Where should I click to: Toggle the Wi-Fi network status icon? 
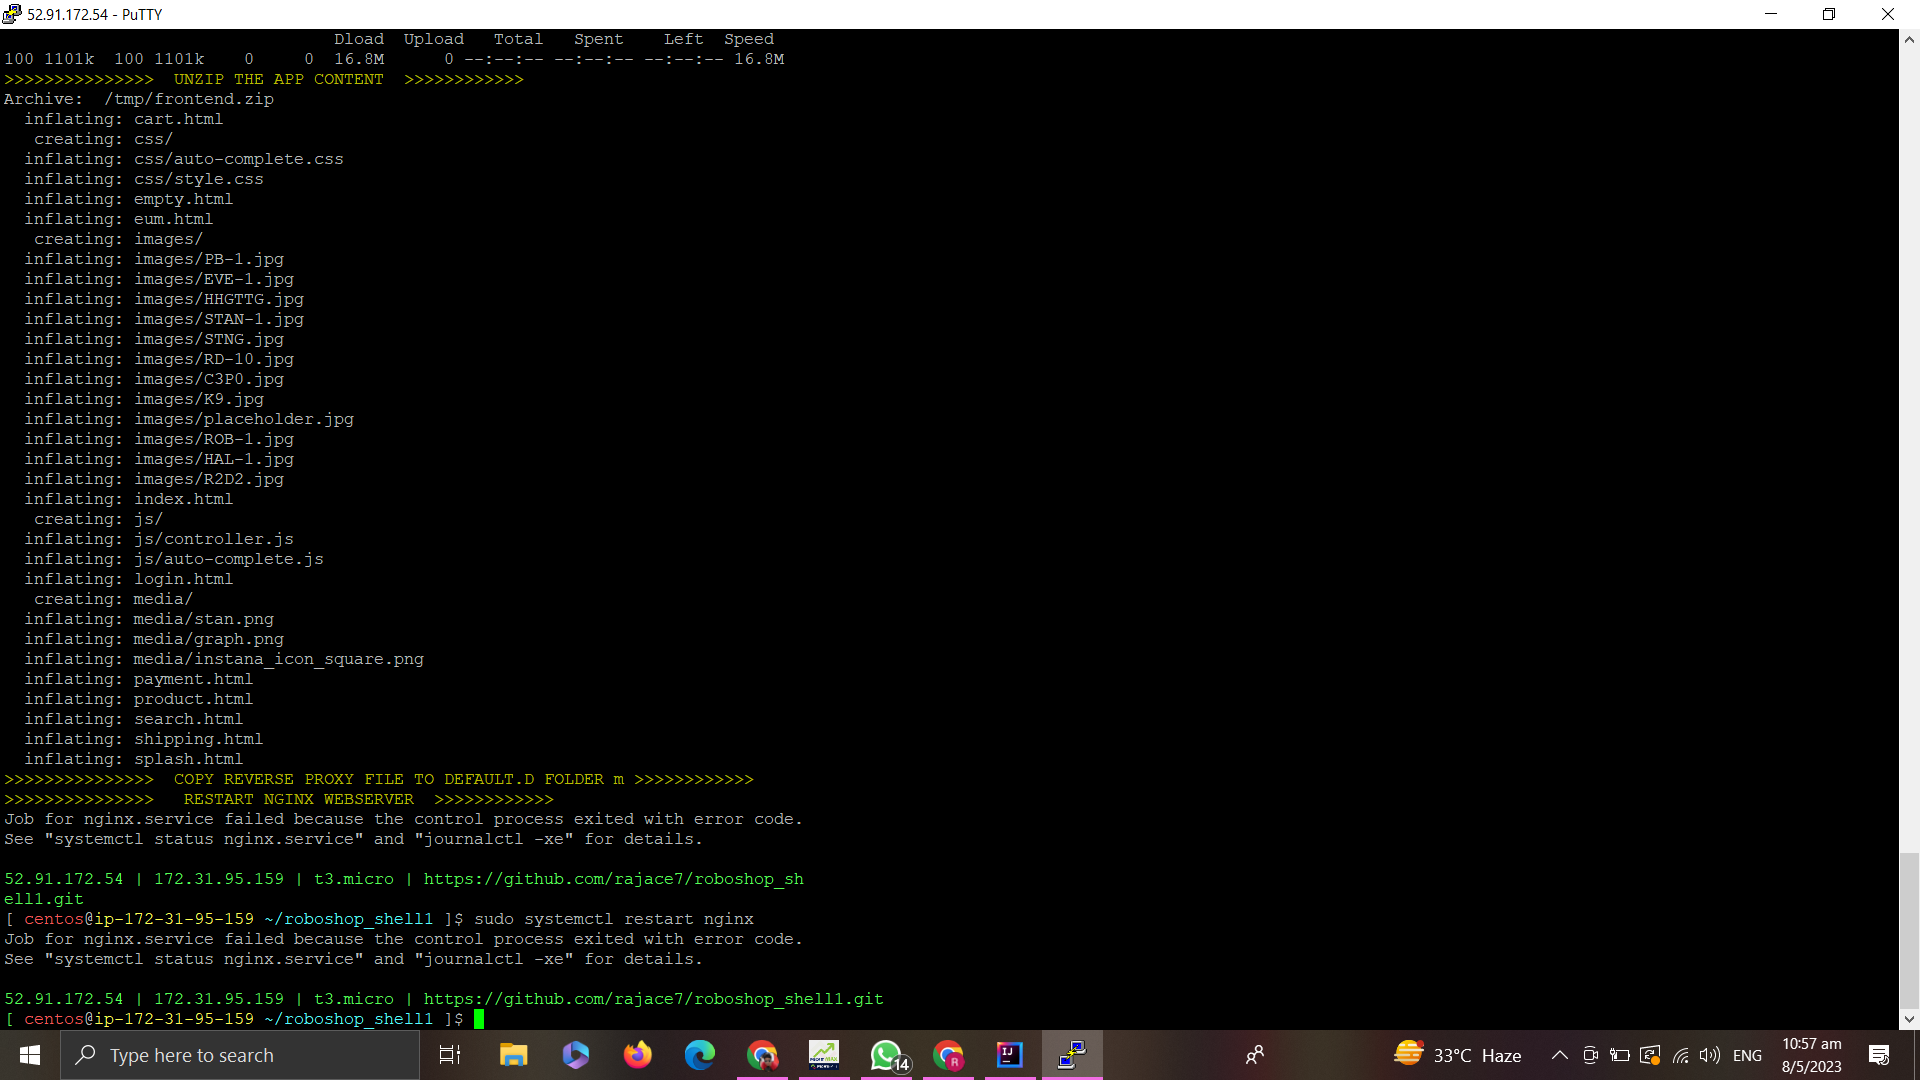coord(1678,1055)
